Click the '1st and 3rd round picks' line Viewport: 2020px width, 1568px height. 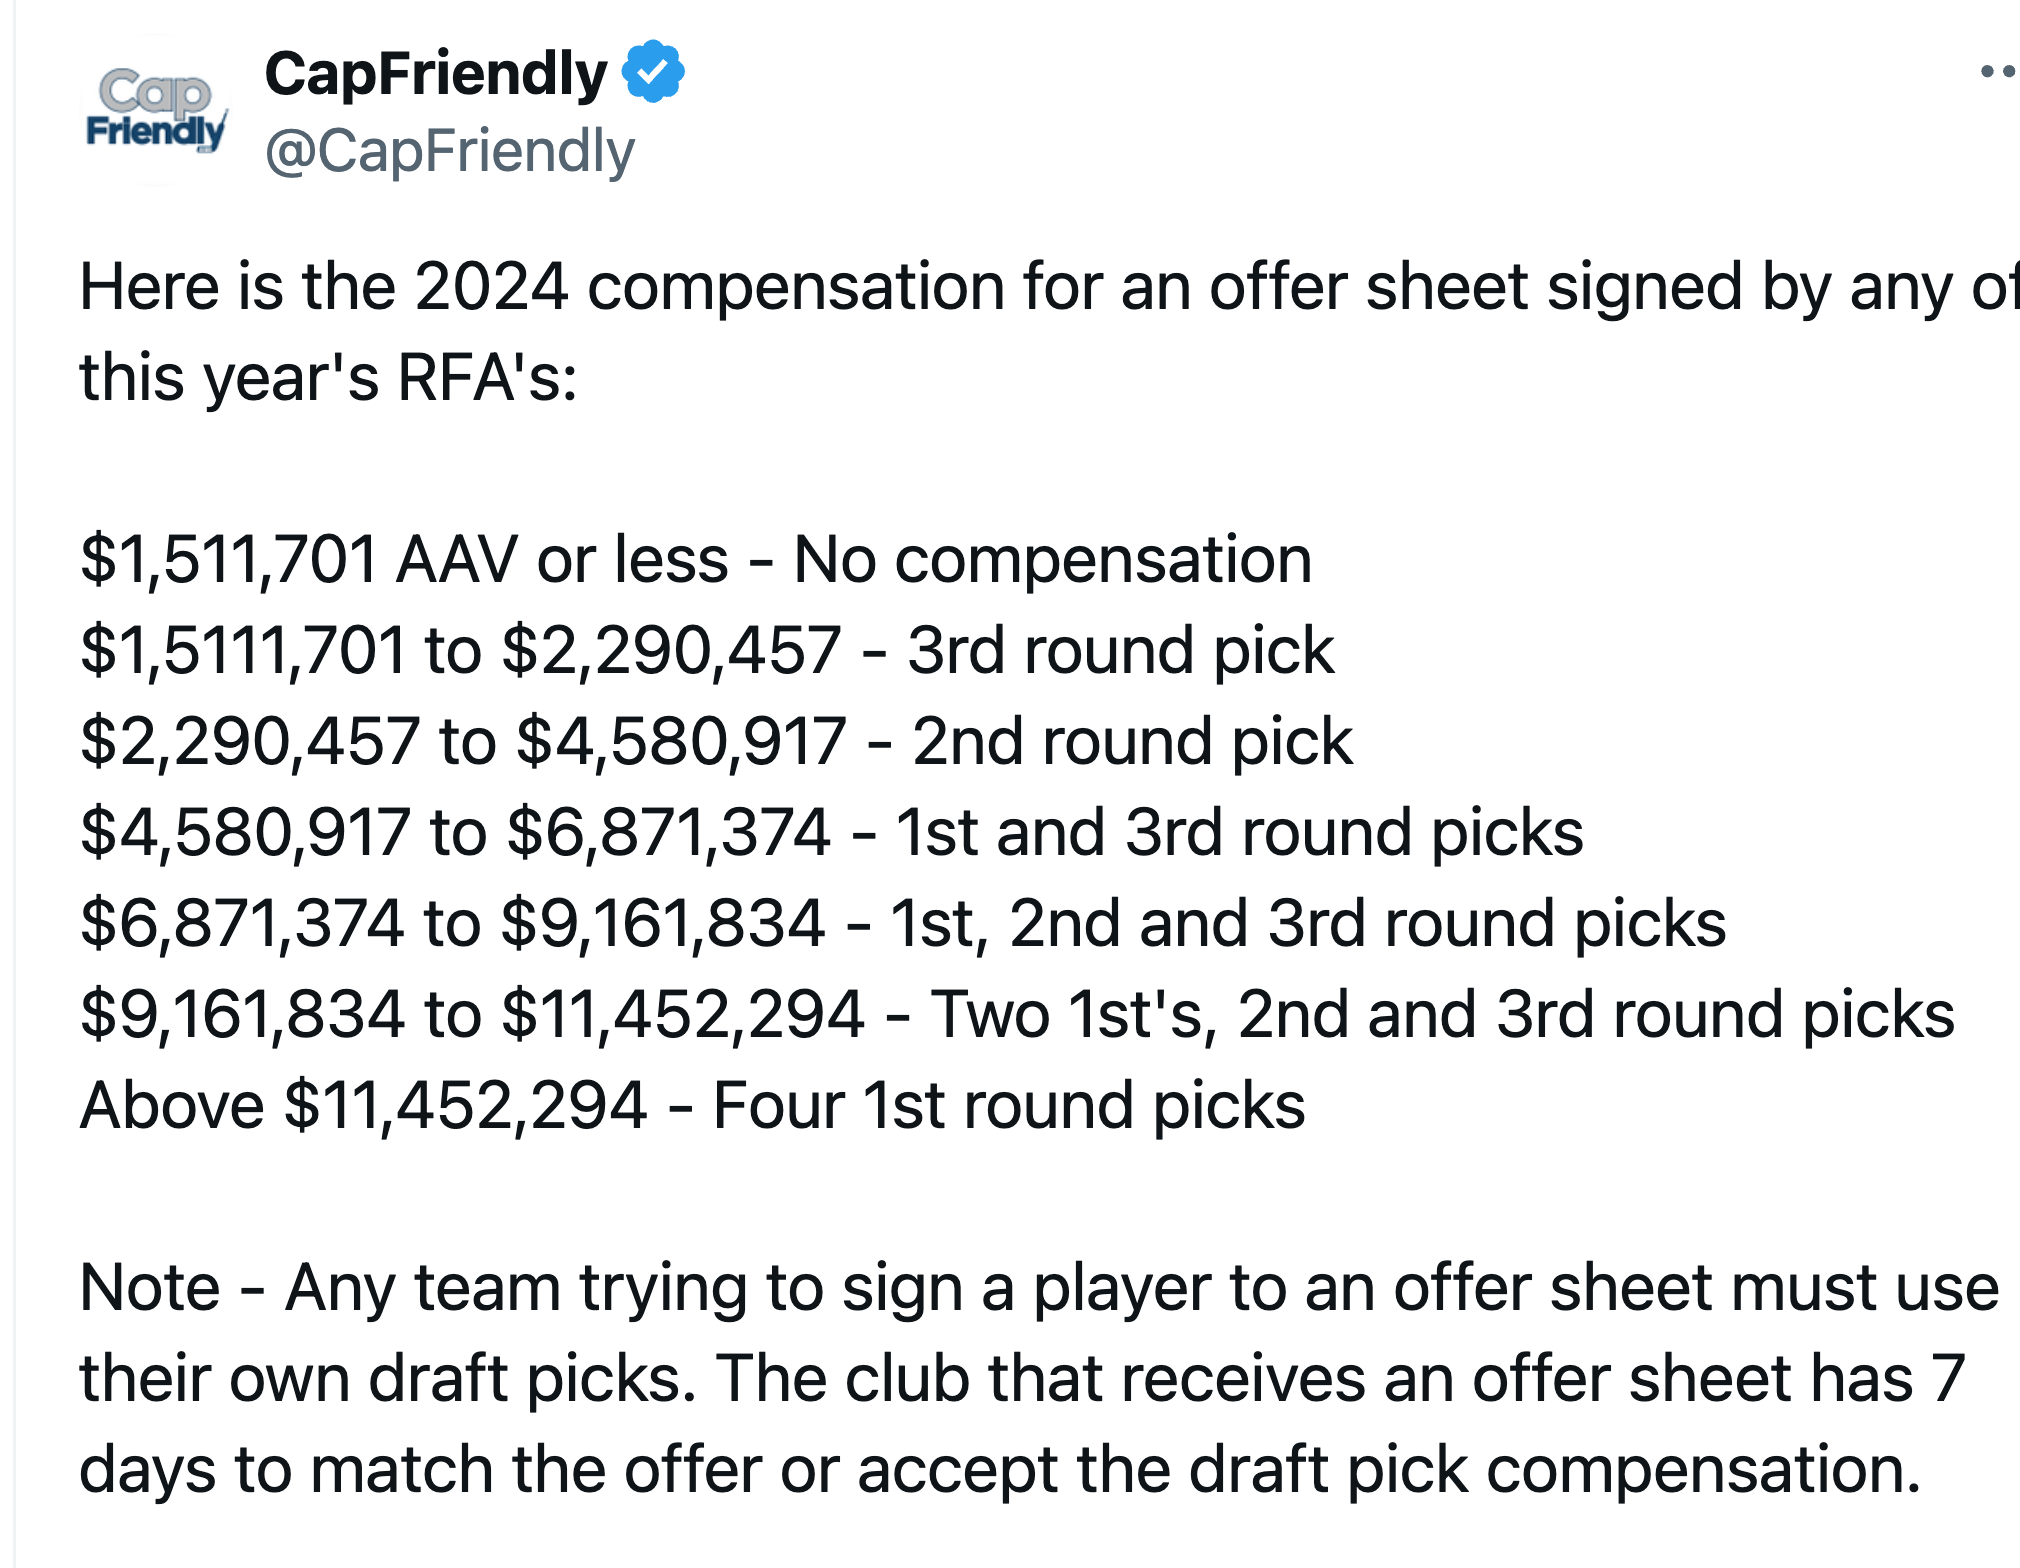pos(832,833)
